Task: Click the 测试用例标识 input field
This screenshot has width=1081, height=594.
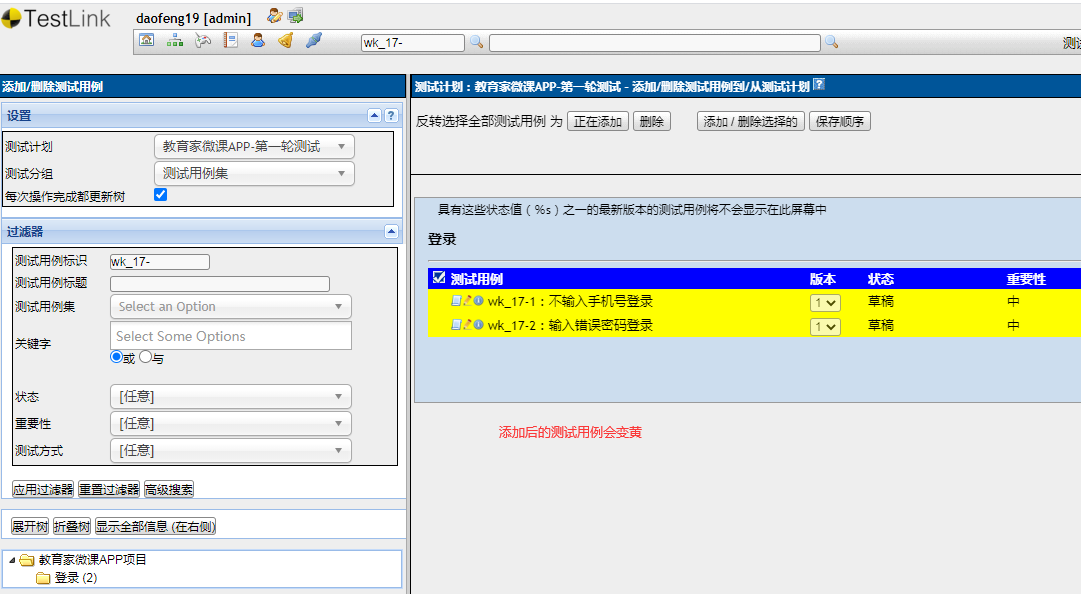Action: point(160,262)
